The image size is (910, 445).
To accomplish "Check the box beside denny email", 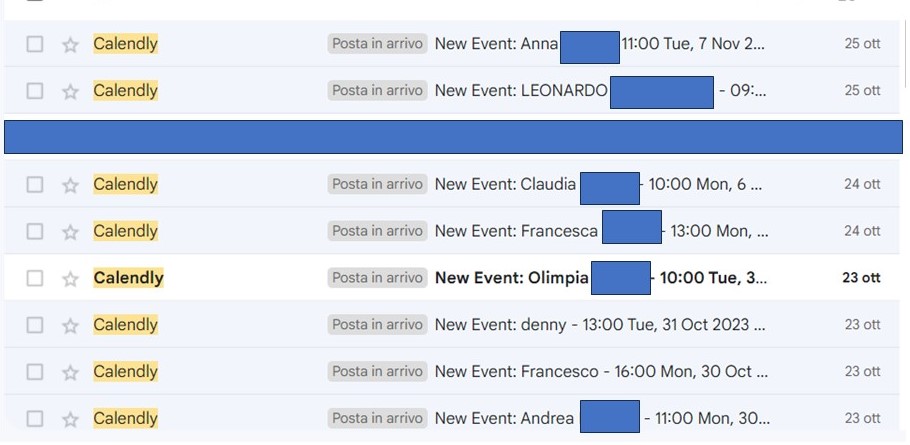I will point(35,325).
